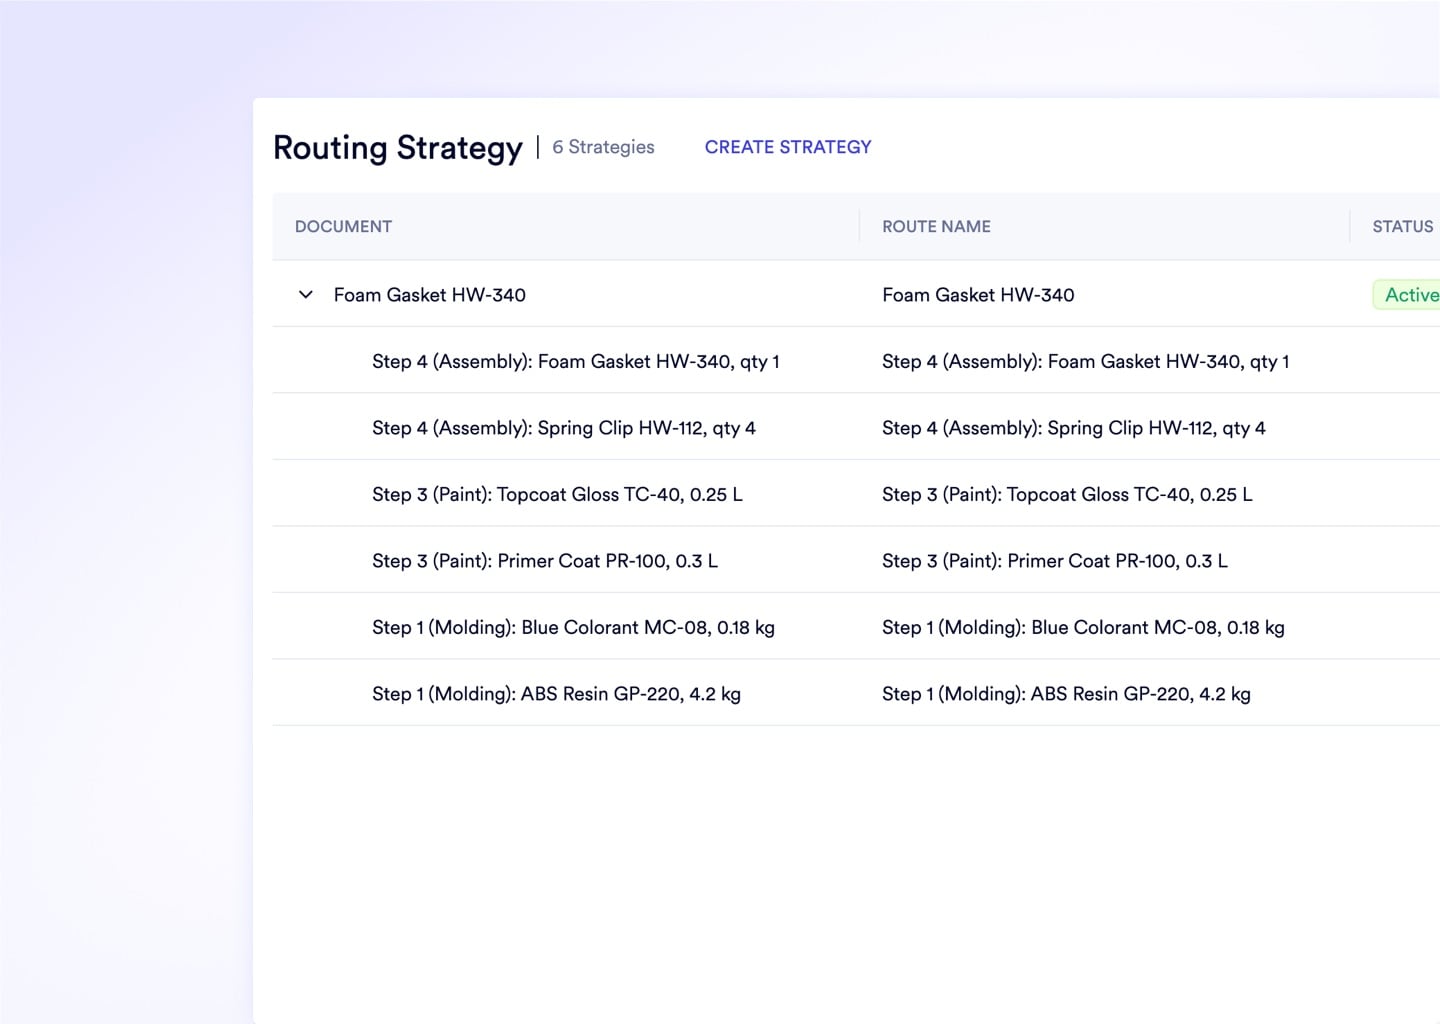Click Step 1 ABS Resin entry under Route Name

[x=1067, y=693]
